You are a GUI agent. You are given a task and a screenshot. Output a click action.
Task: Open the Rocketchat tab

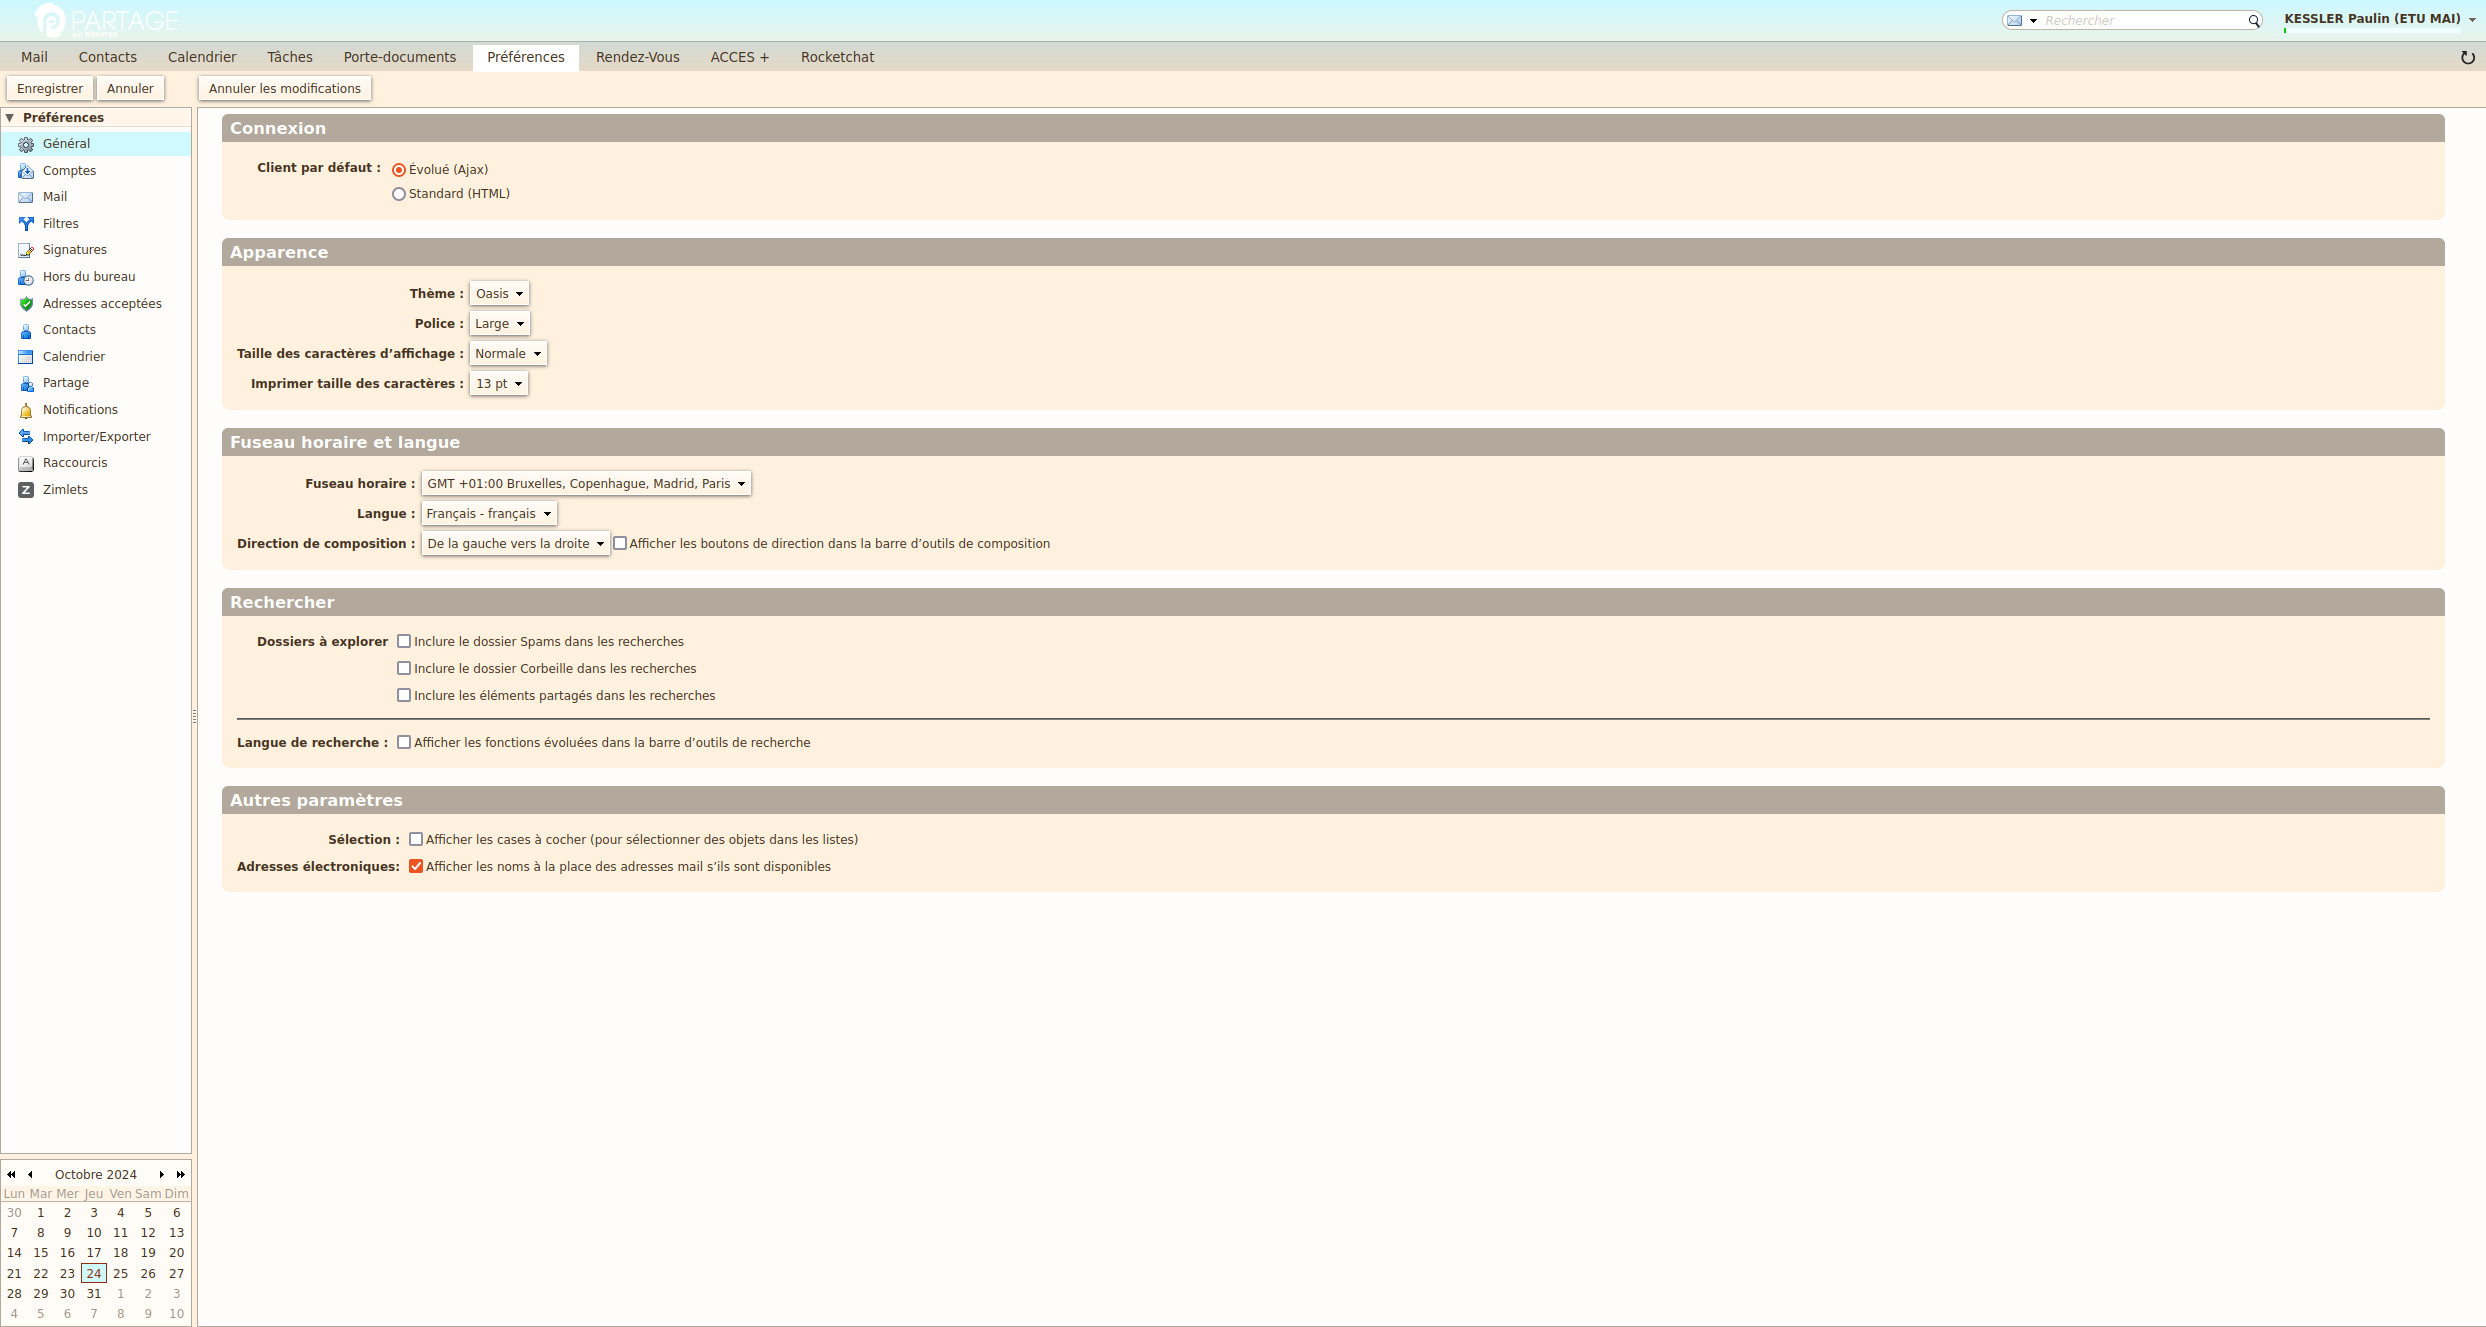click(x=837, y=57)
